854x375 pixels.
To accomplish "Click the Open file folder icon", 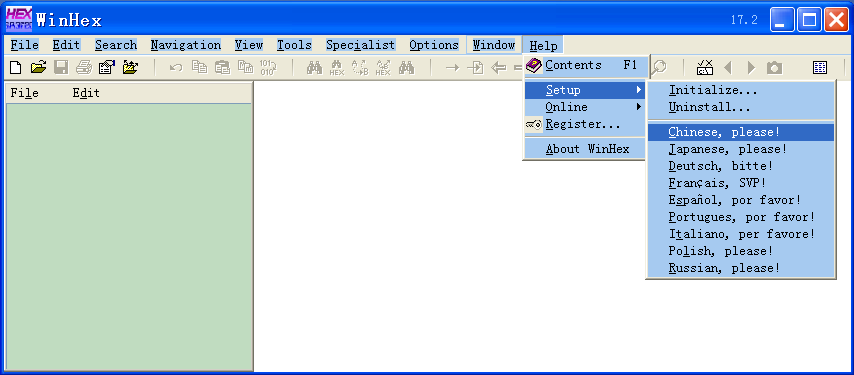I will pyautogui.click(x=38, y=67).
